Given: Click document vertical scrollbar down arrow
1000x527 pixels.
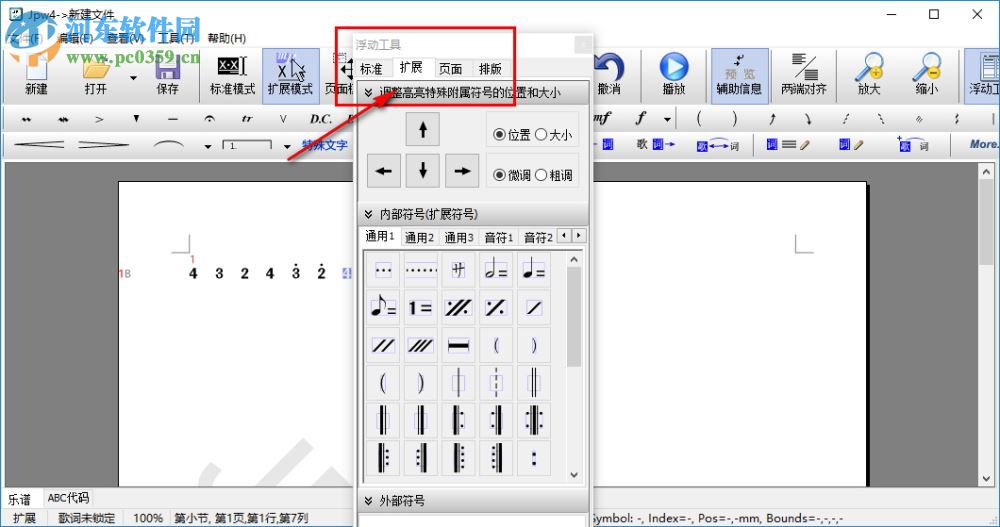Looking at the screenshot, I should [987, 478].
